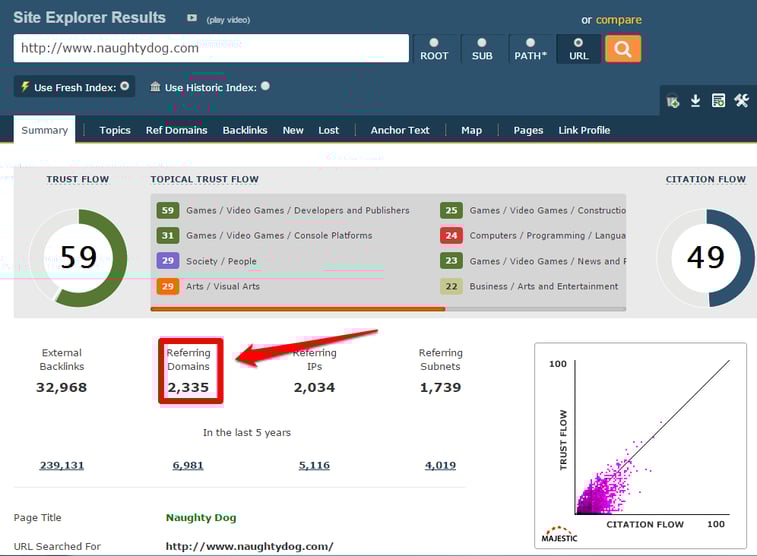Click the naughtydog.com URL searched link
The width and height of the screenshot is (757, 556).
click(249, 546)
